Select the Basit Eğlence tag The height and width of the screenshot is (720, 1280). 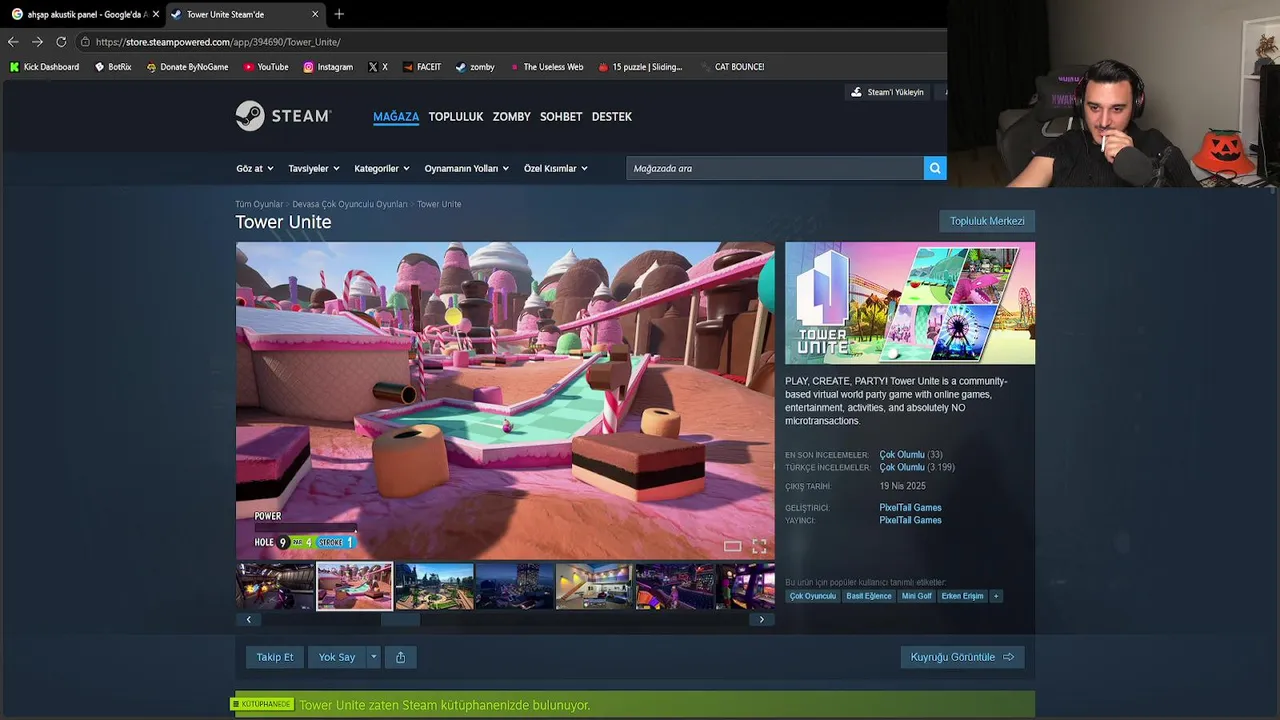point(869,596)
